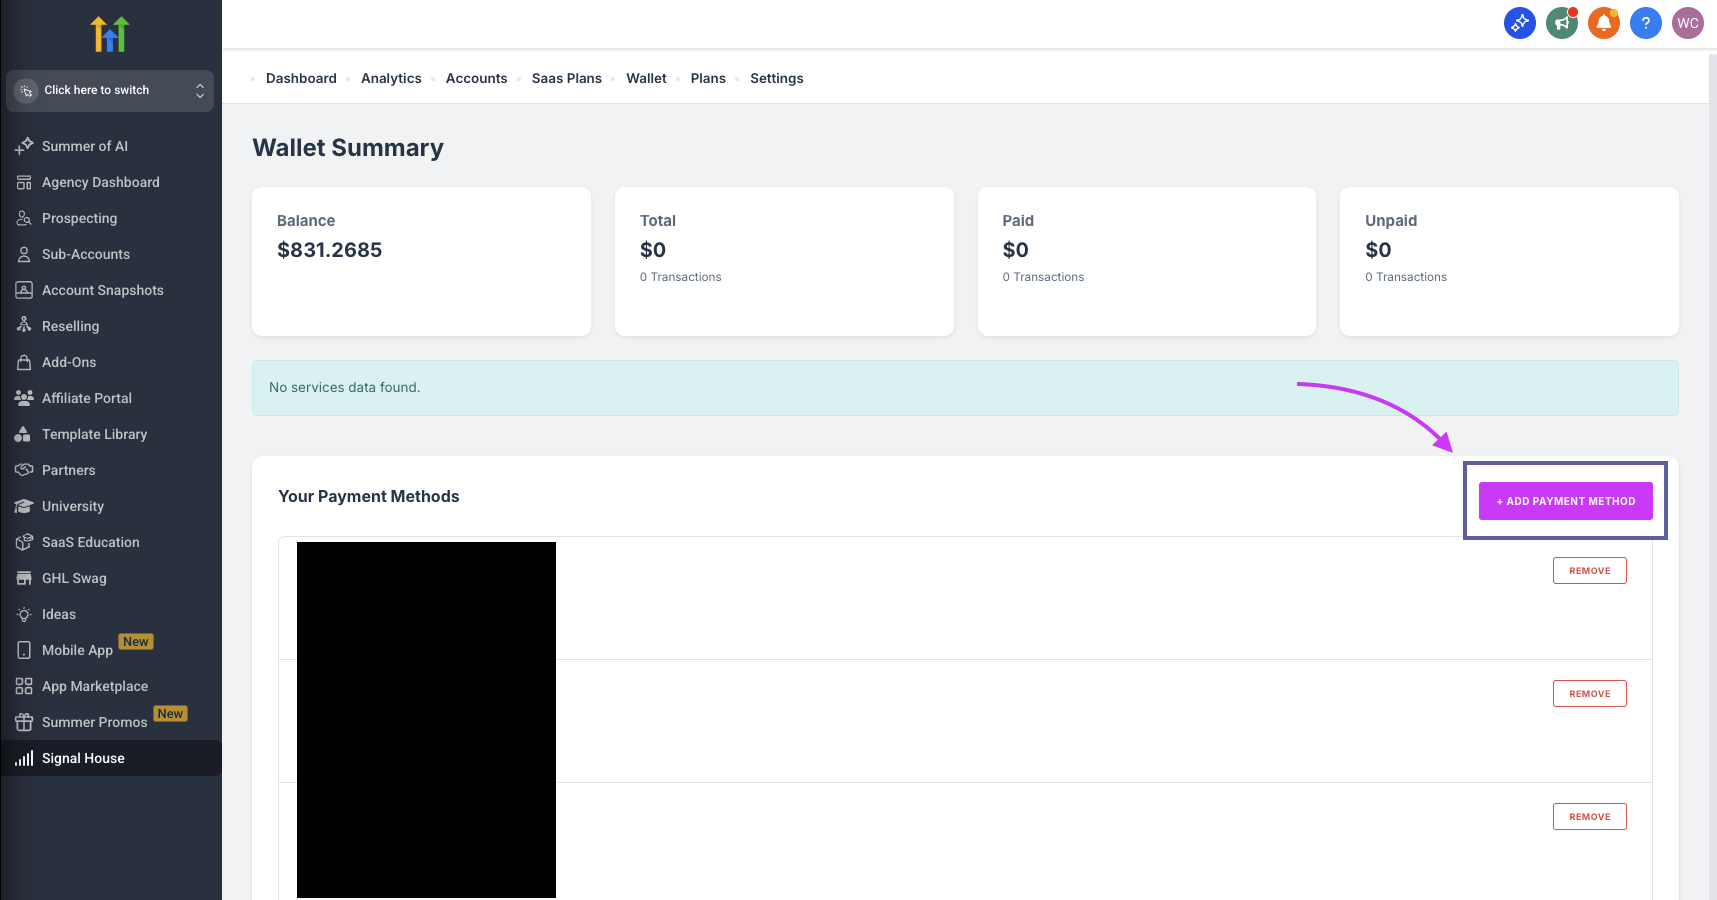The image size is (1717, 900).
Task: Click the SaaS Education cube icon
Action: 24,542
